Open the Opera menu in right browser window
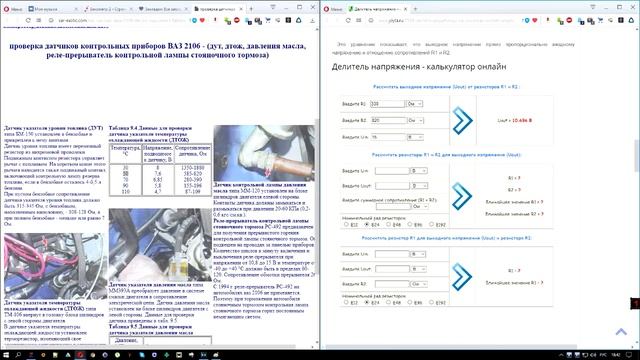Viewport: 640px width, 360px height. point(333,9)
